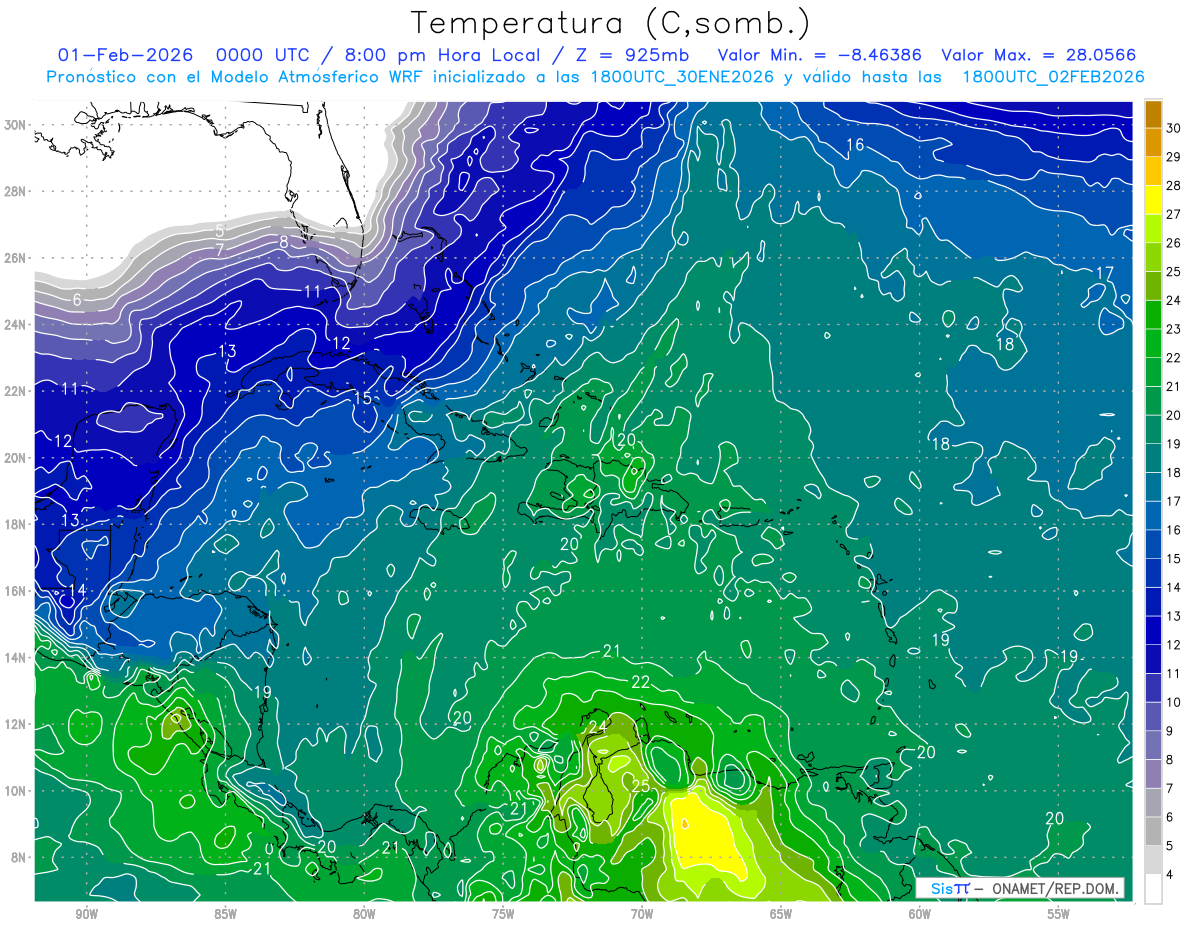
Task: Click the color bar scale label '4'
Action: click(x=1171, y=875)
